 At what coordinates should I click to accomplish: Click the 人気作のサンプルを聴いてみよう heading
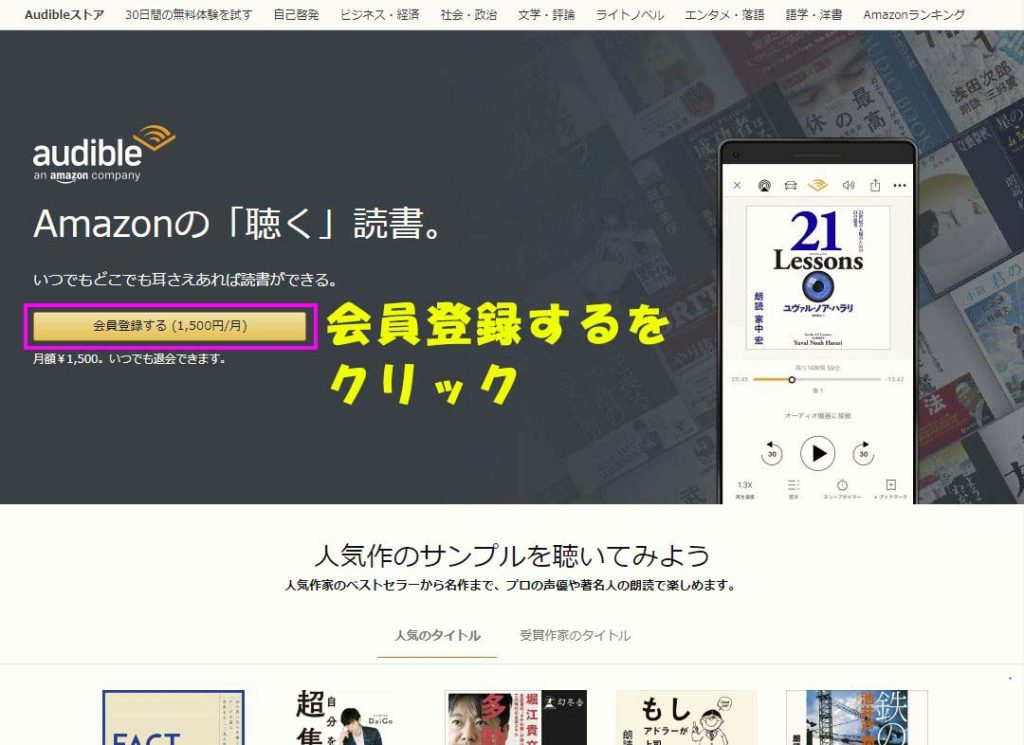(512, 556)
